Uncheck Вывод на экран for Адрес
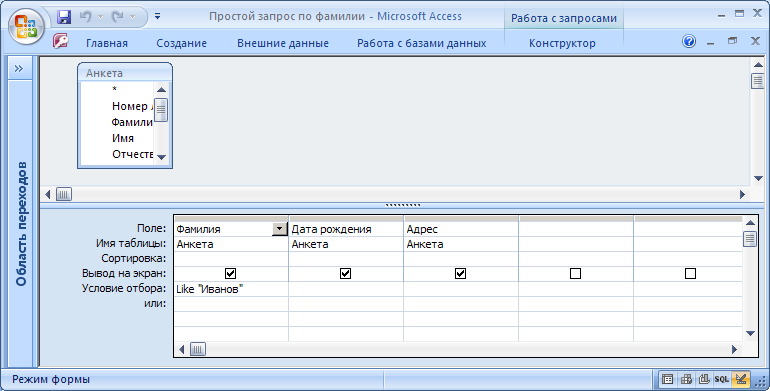Image resolution: width=770 pixels, height=391 pixels. (460, 273)
